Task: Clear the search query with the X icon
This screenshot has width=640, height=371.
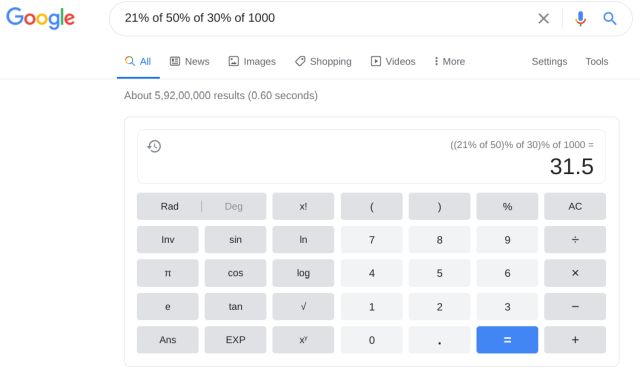Action: [x=543, y=18]
